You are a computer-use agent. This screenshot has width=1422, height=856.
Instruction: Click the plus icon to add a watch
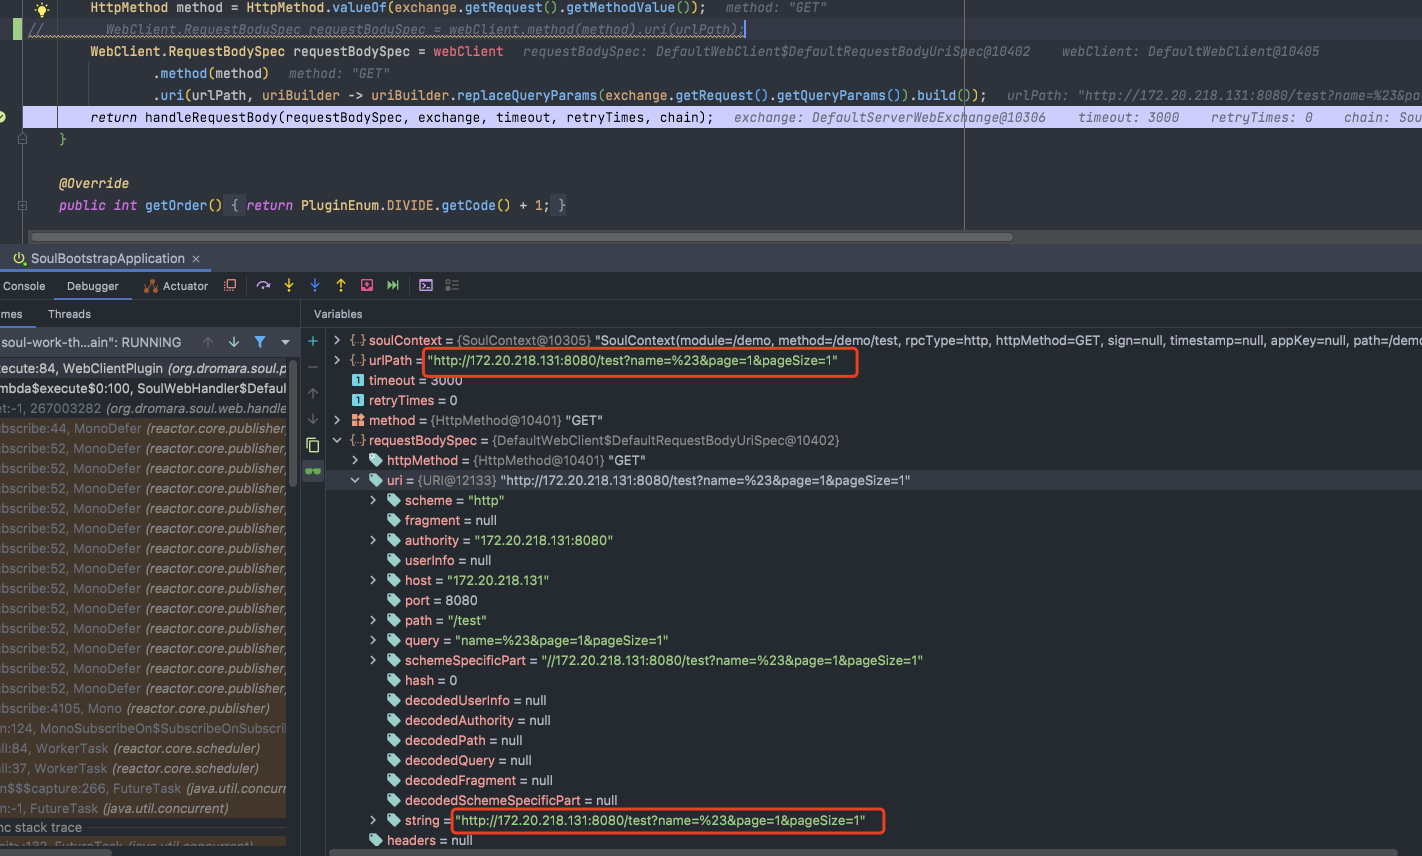click(x=313, y=341)
